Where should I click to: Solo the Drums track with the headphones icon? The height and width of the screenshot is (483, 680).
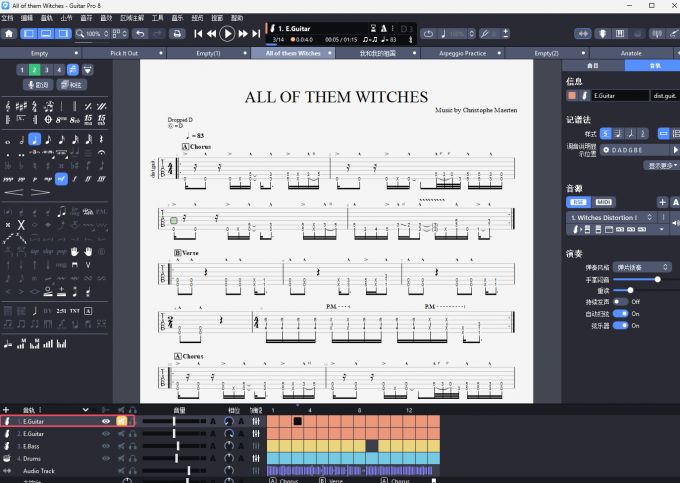point(133,459)
